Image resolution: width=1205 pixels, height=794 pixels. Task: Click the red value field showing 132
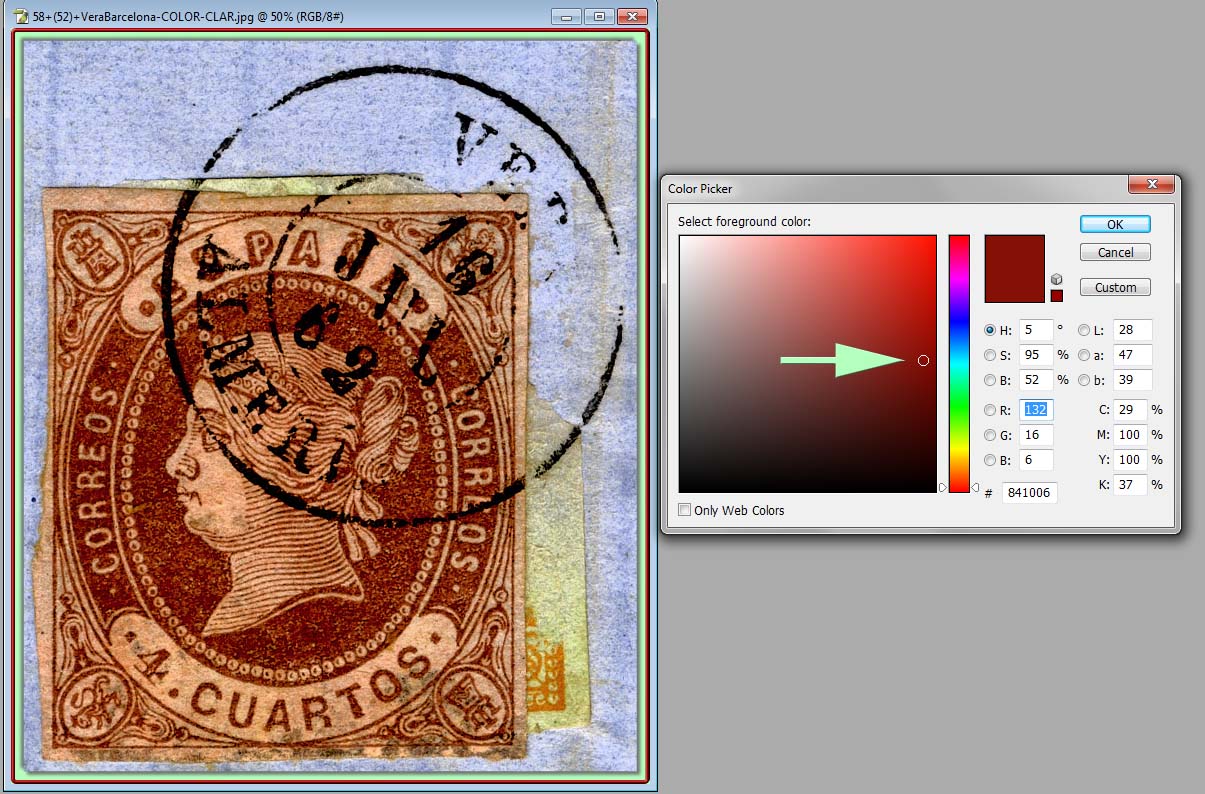1036,410
